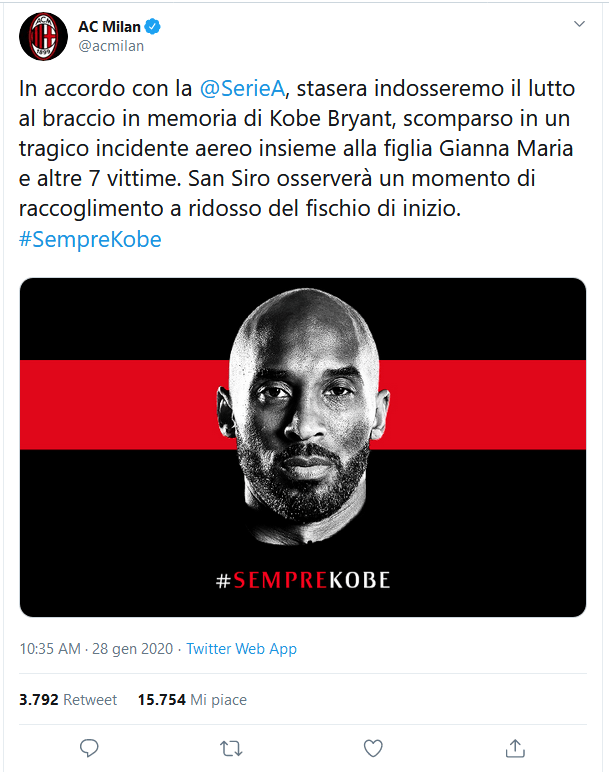Open the blue #SempreKobe hashtag link

pyautogui.click(x=90, y=240)
